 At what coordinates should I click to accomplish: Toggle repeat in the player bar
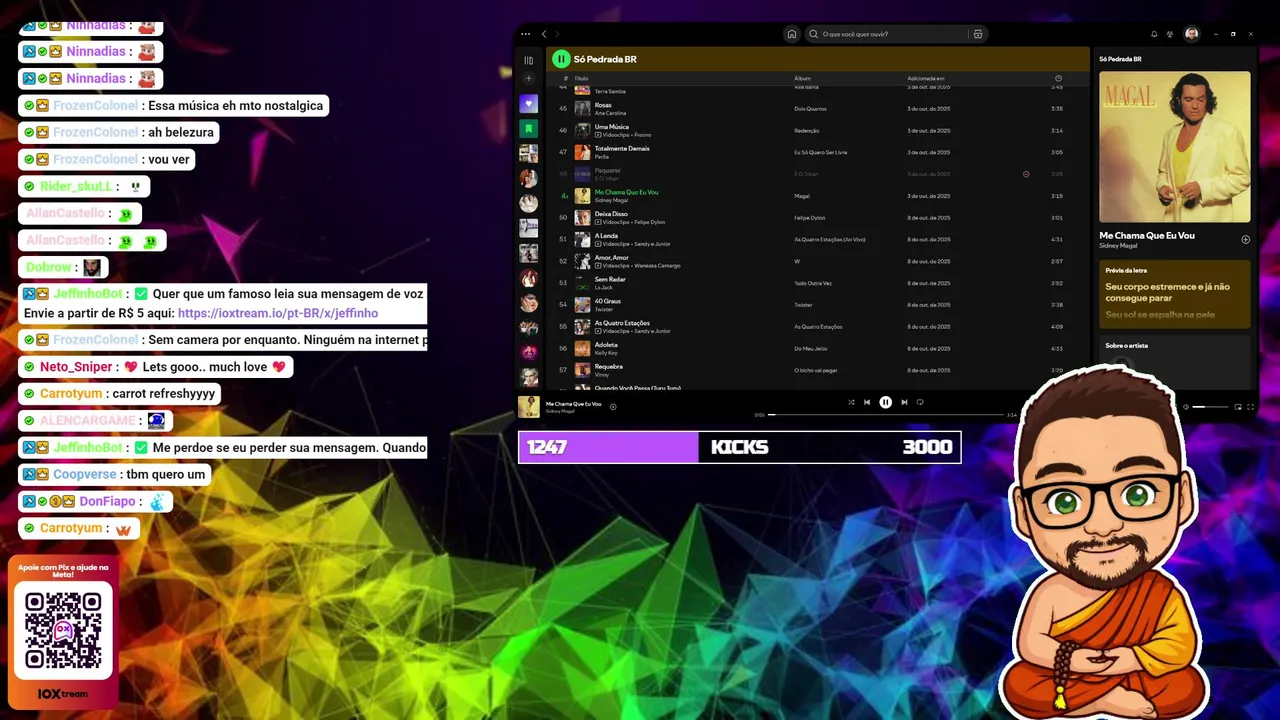point(920,402)
